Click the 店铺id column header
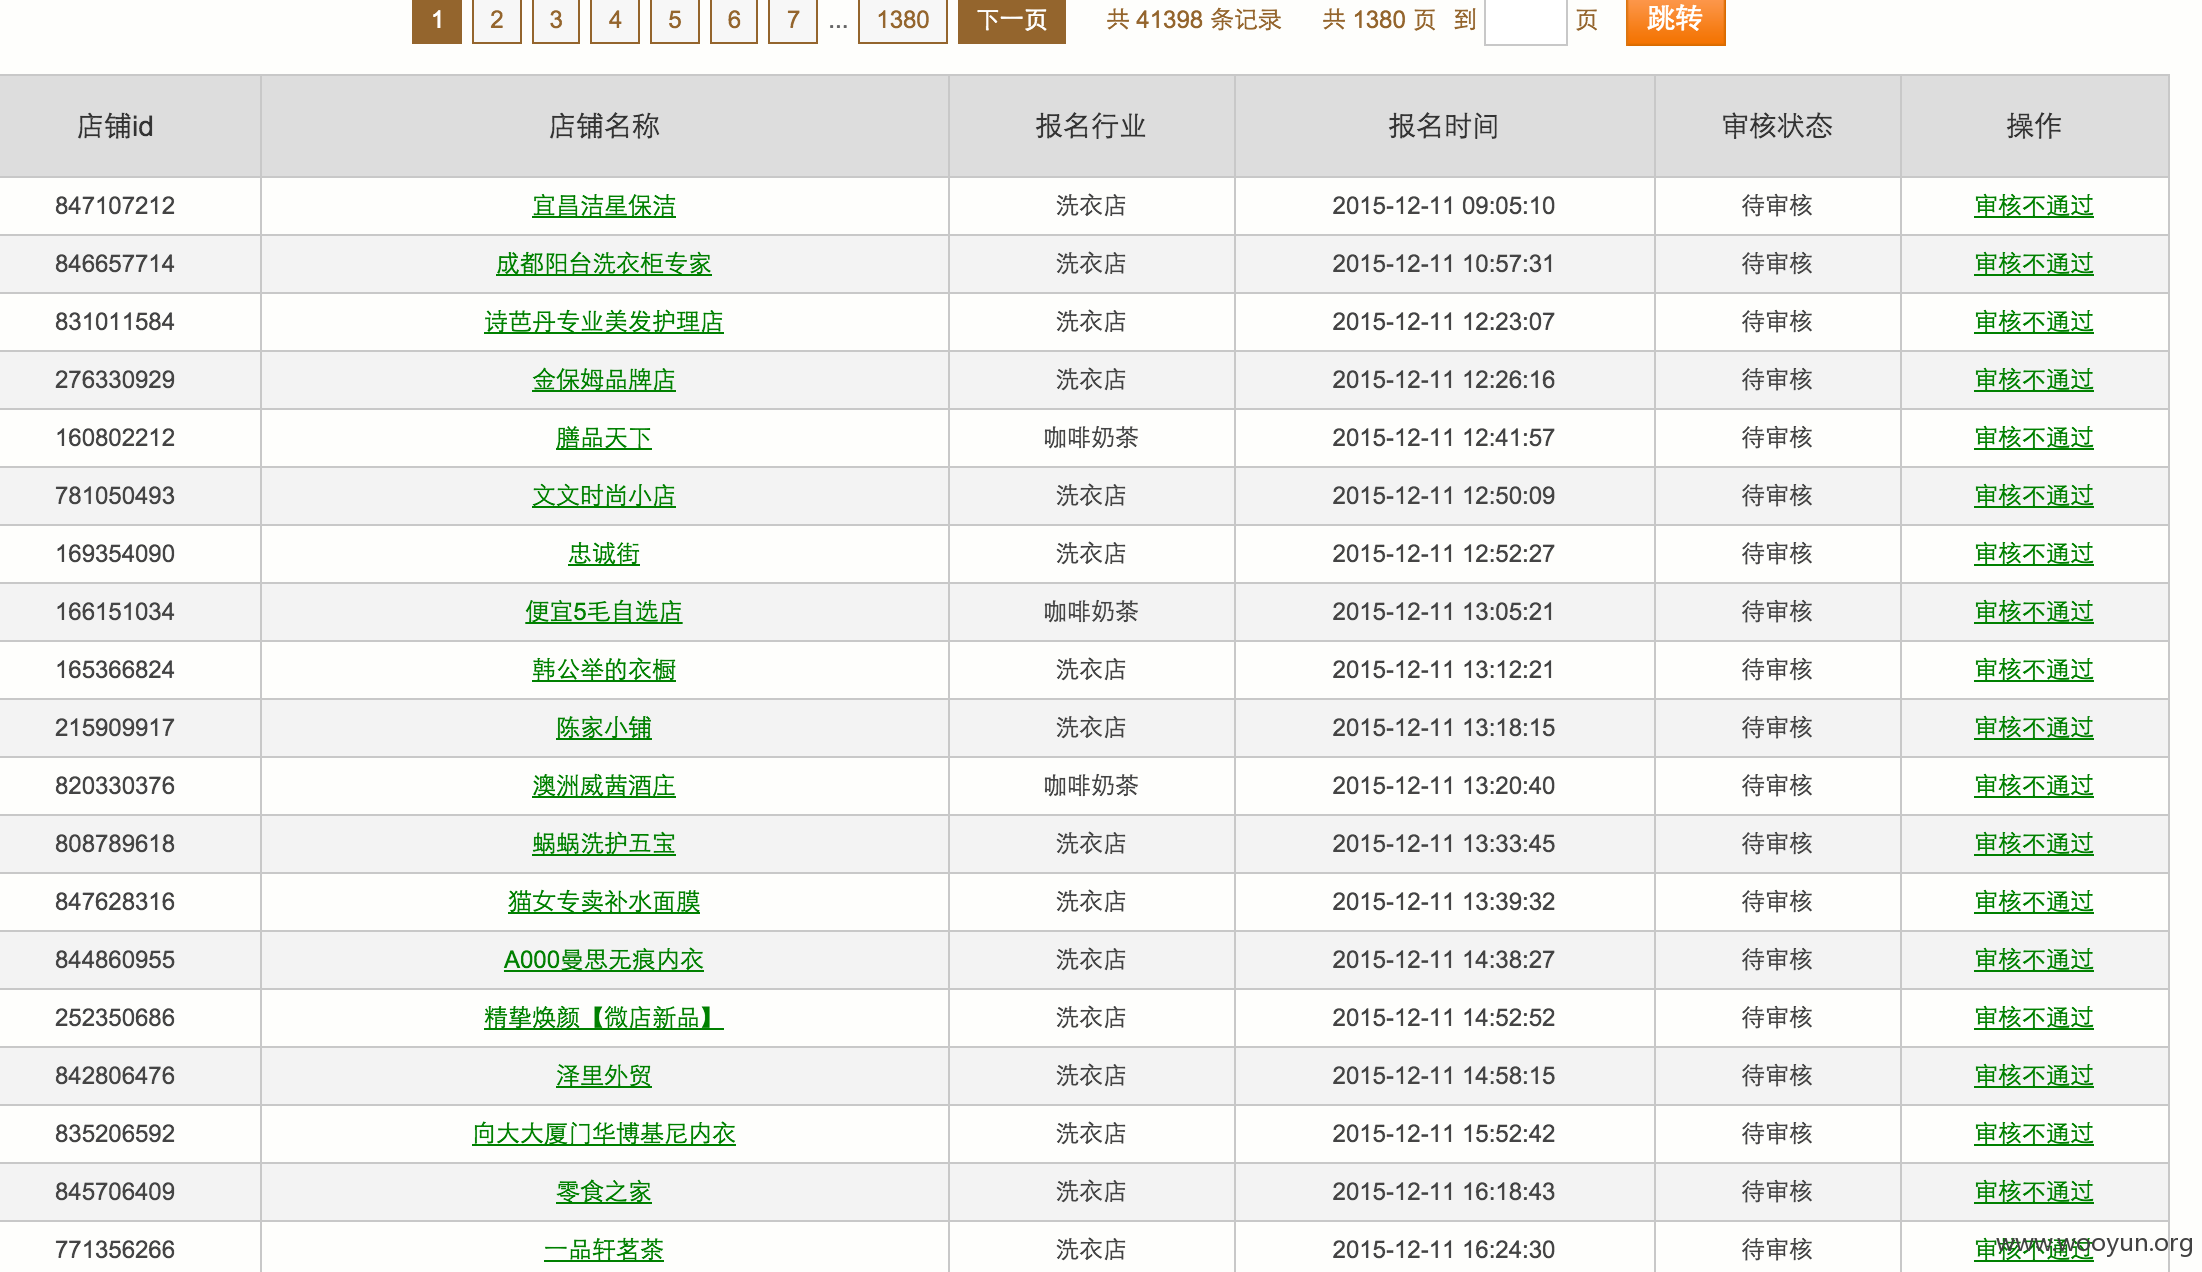2202x1272 pixels. point(130,126)
